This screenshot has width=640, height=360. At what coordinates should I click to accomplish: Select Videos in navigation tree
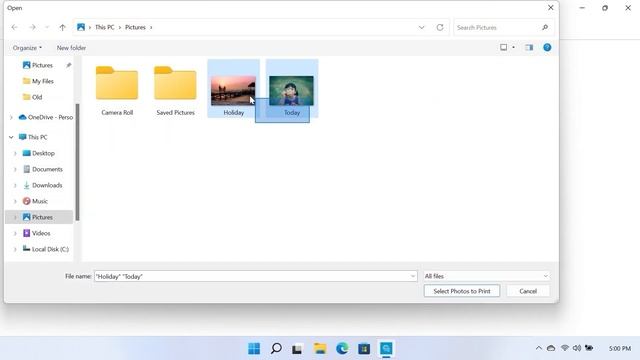(x=36, y=233)
